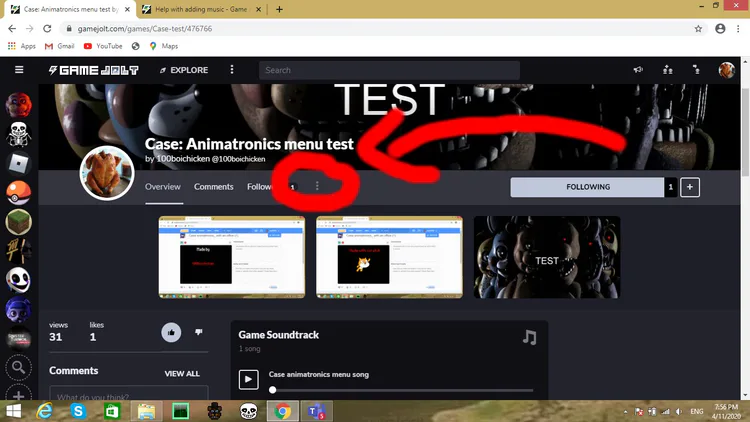Bookmark this page with the star icon

[x=698, y=29]
